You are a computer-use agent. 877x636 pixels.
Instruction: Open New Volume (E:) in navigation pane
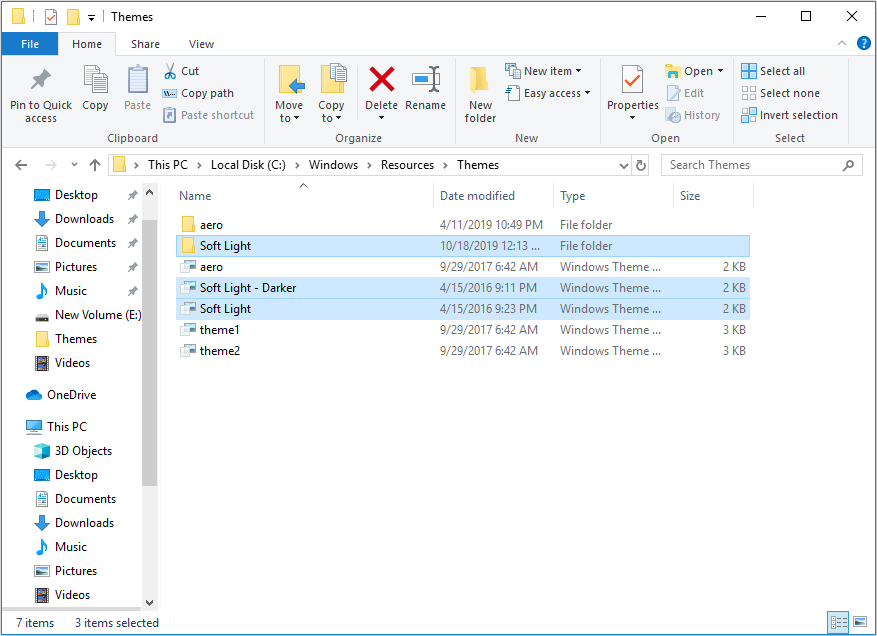[x=87, y=315]
